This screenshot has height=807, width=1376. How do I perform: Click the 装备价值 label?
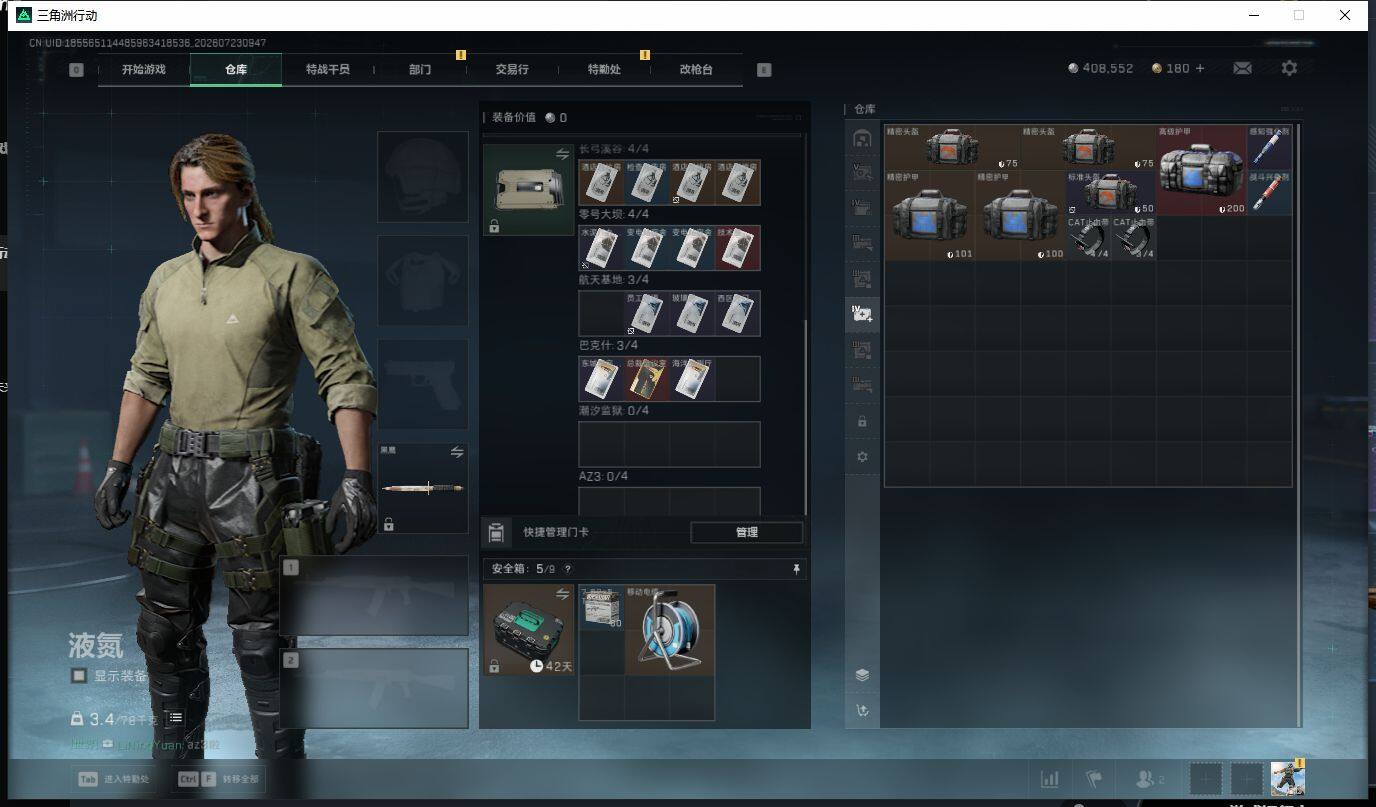coord(514,117)
